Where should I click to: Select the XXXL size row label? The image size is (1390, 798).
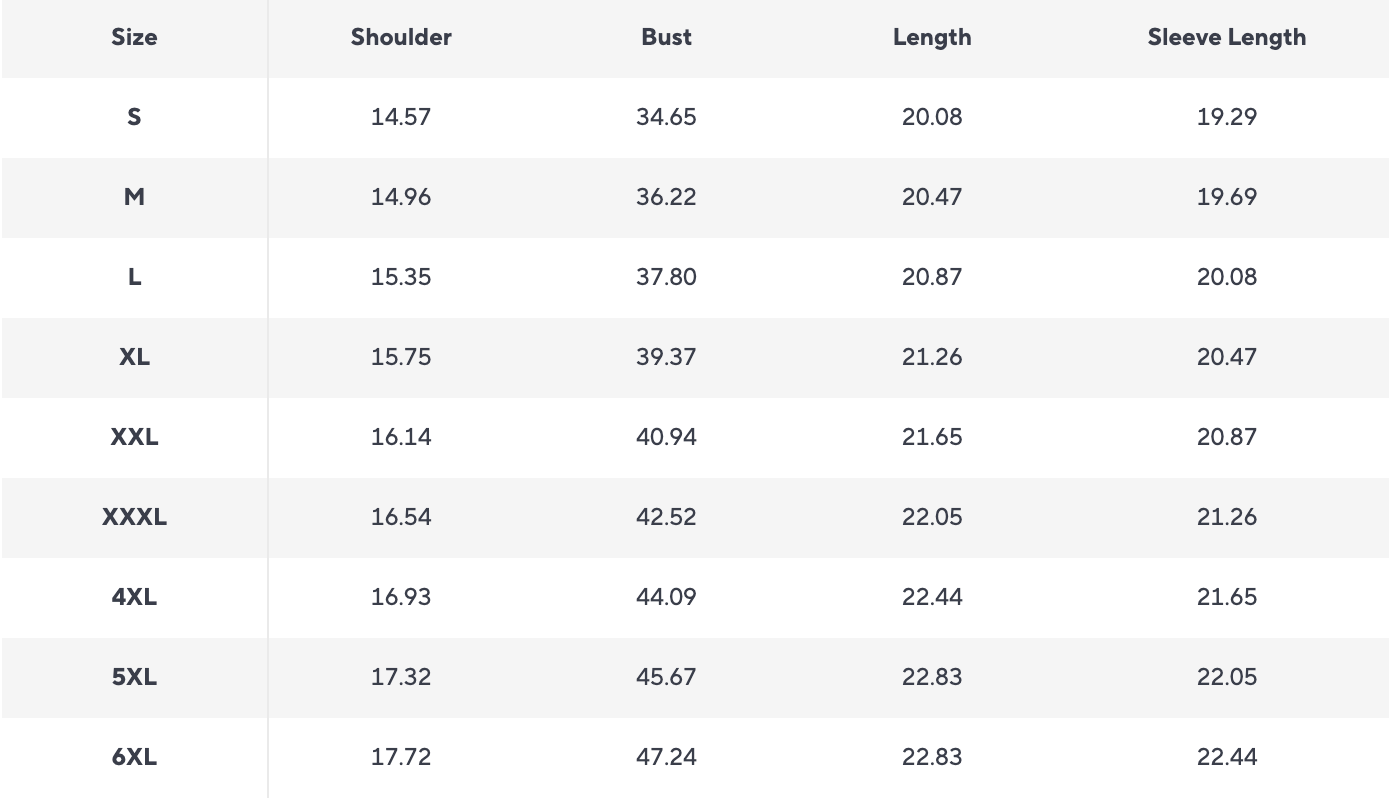pyautogui.click(x=134, y=517)
